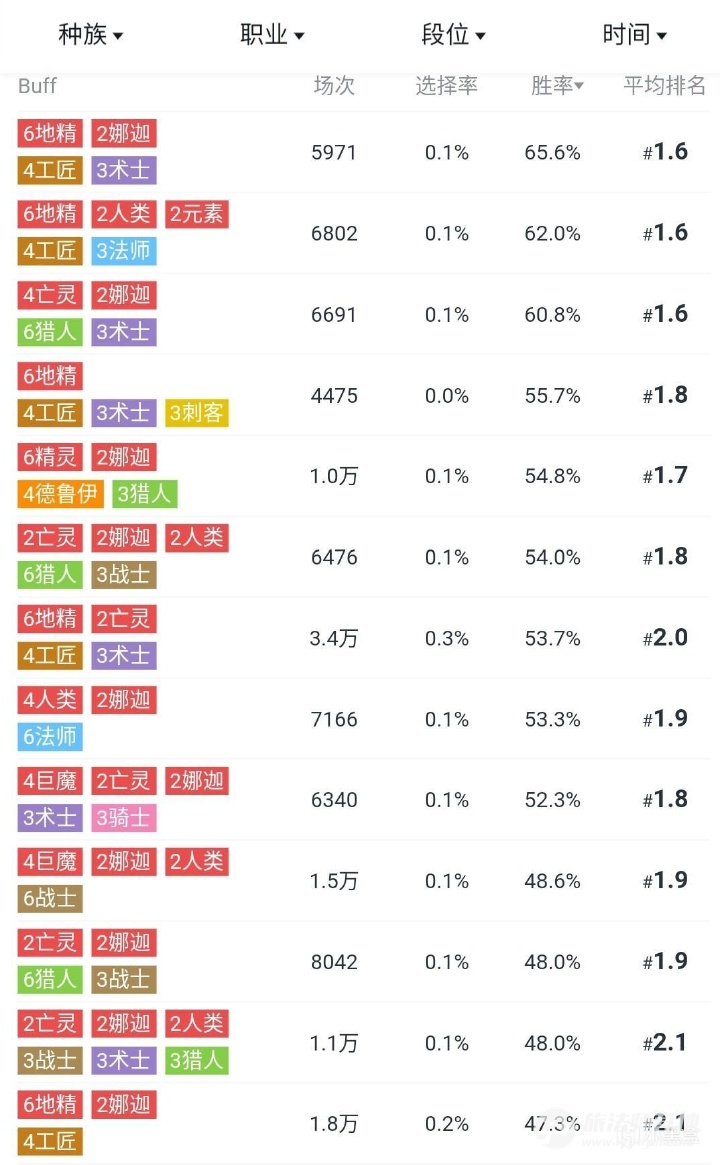Click the 场次 column header

[334, 86]
